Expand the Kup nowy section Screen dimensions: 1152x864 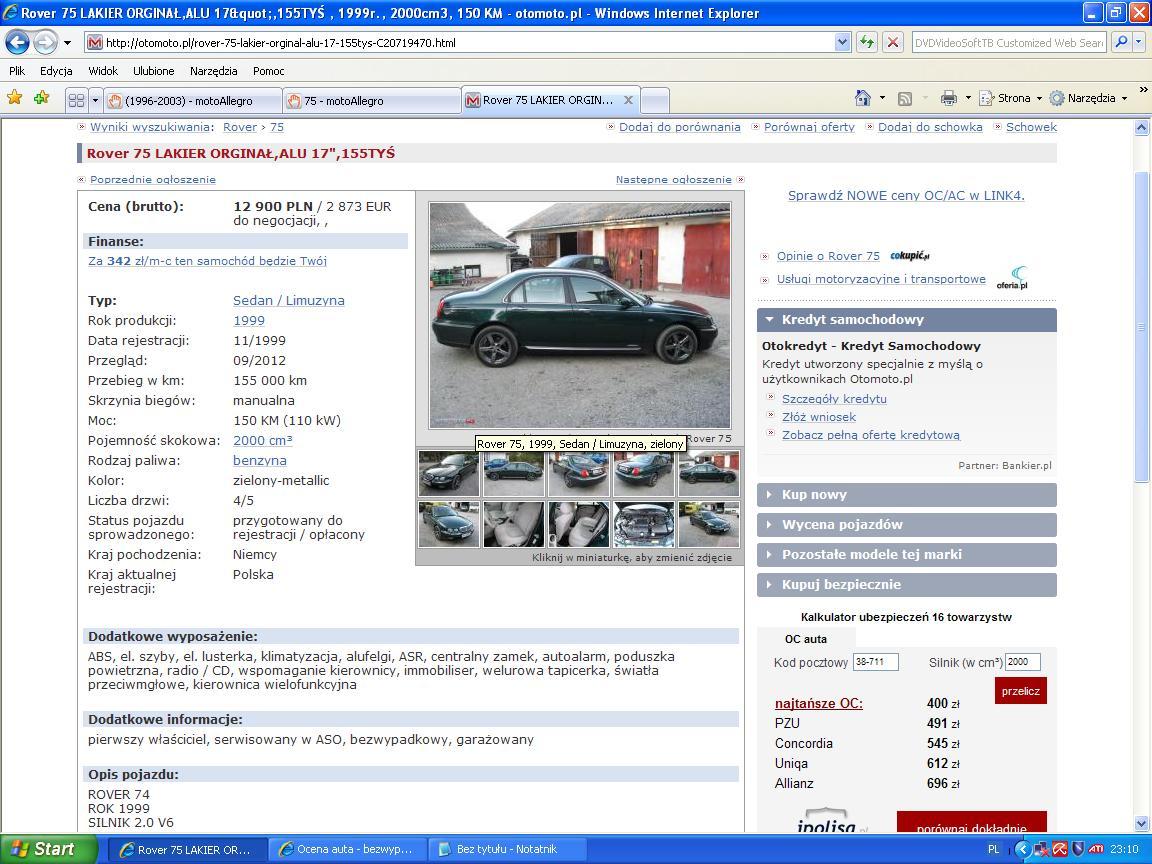pyautogui.click(x=906, y=495)
